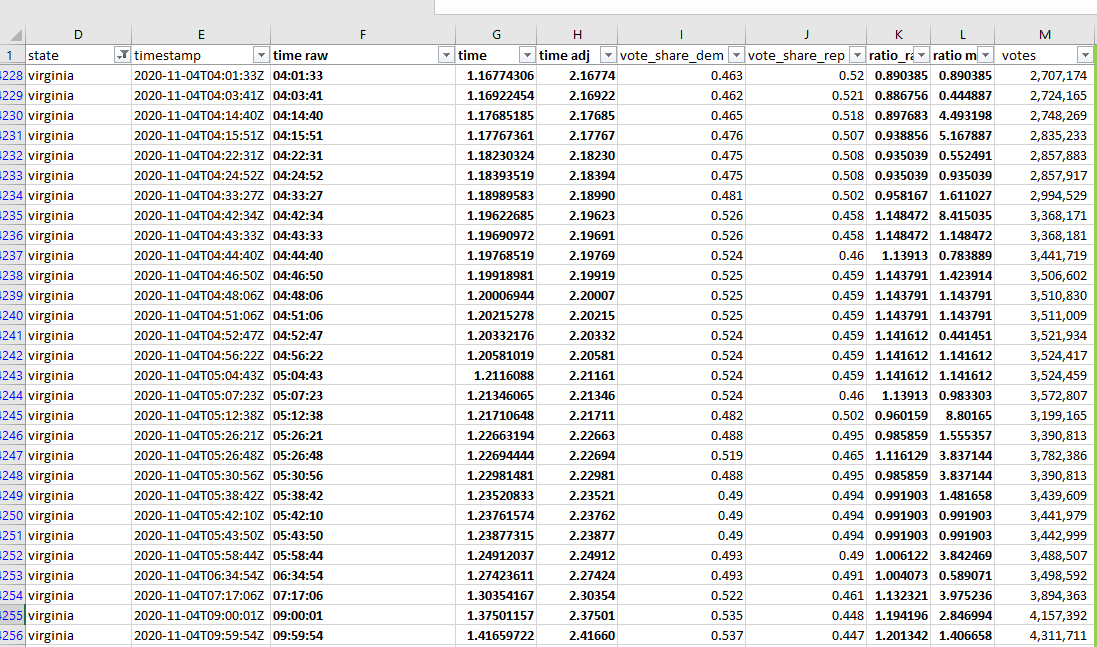Open the time raw filter dropdown
The height and width of the screenshot is (647, 1097).
[x=446, y=55]
